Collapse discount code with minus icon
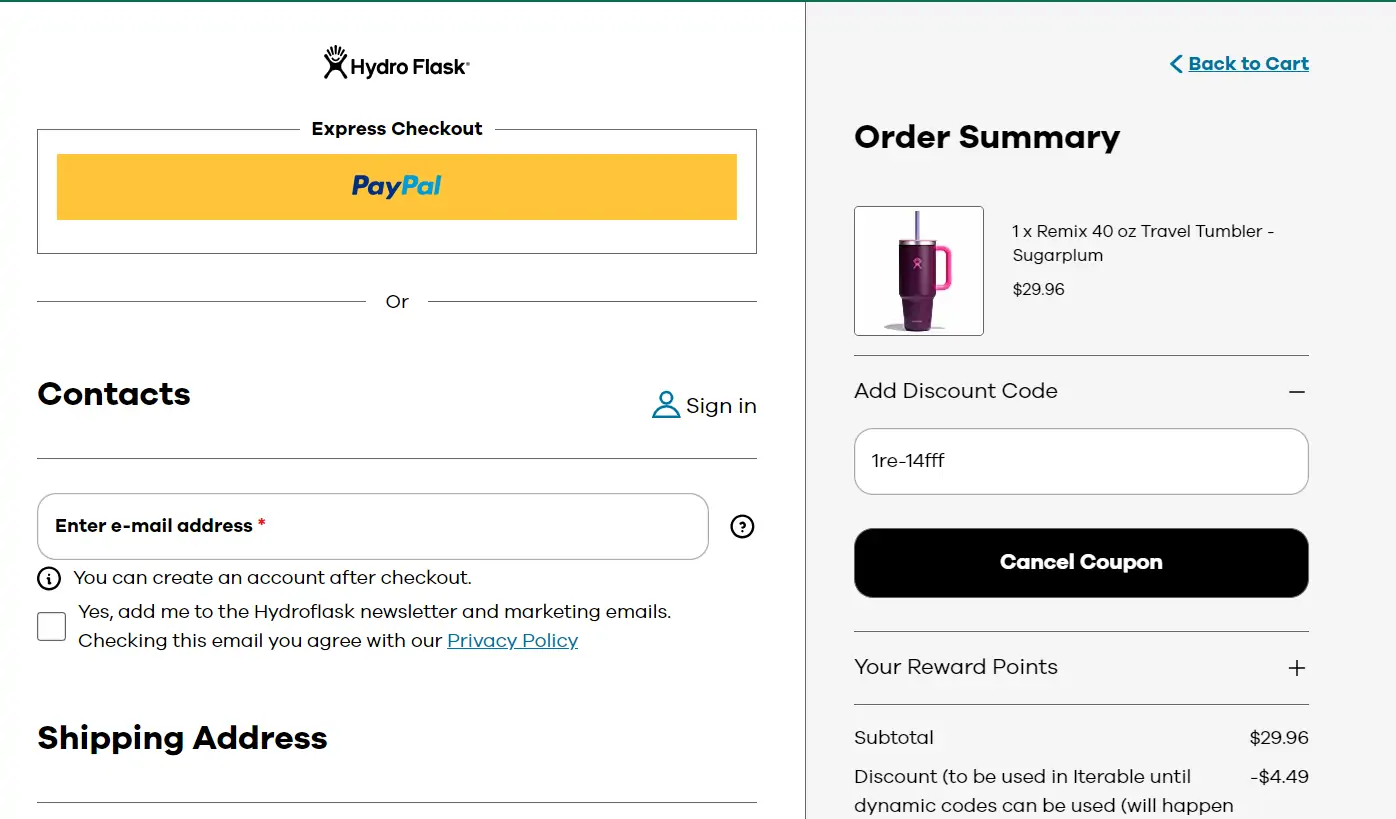The height and width of the screenshot is (819, 1396). (1297, 392)
